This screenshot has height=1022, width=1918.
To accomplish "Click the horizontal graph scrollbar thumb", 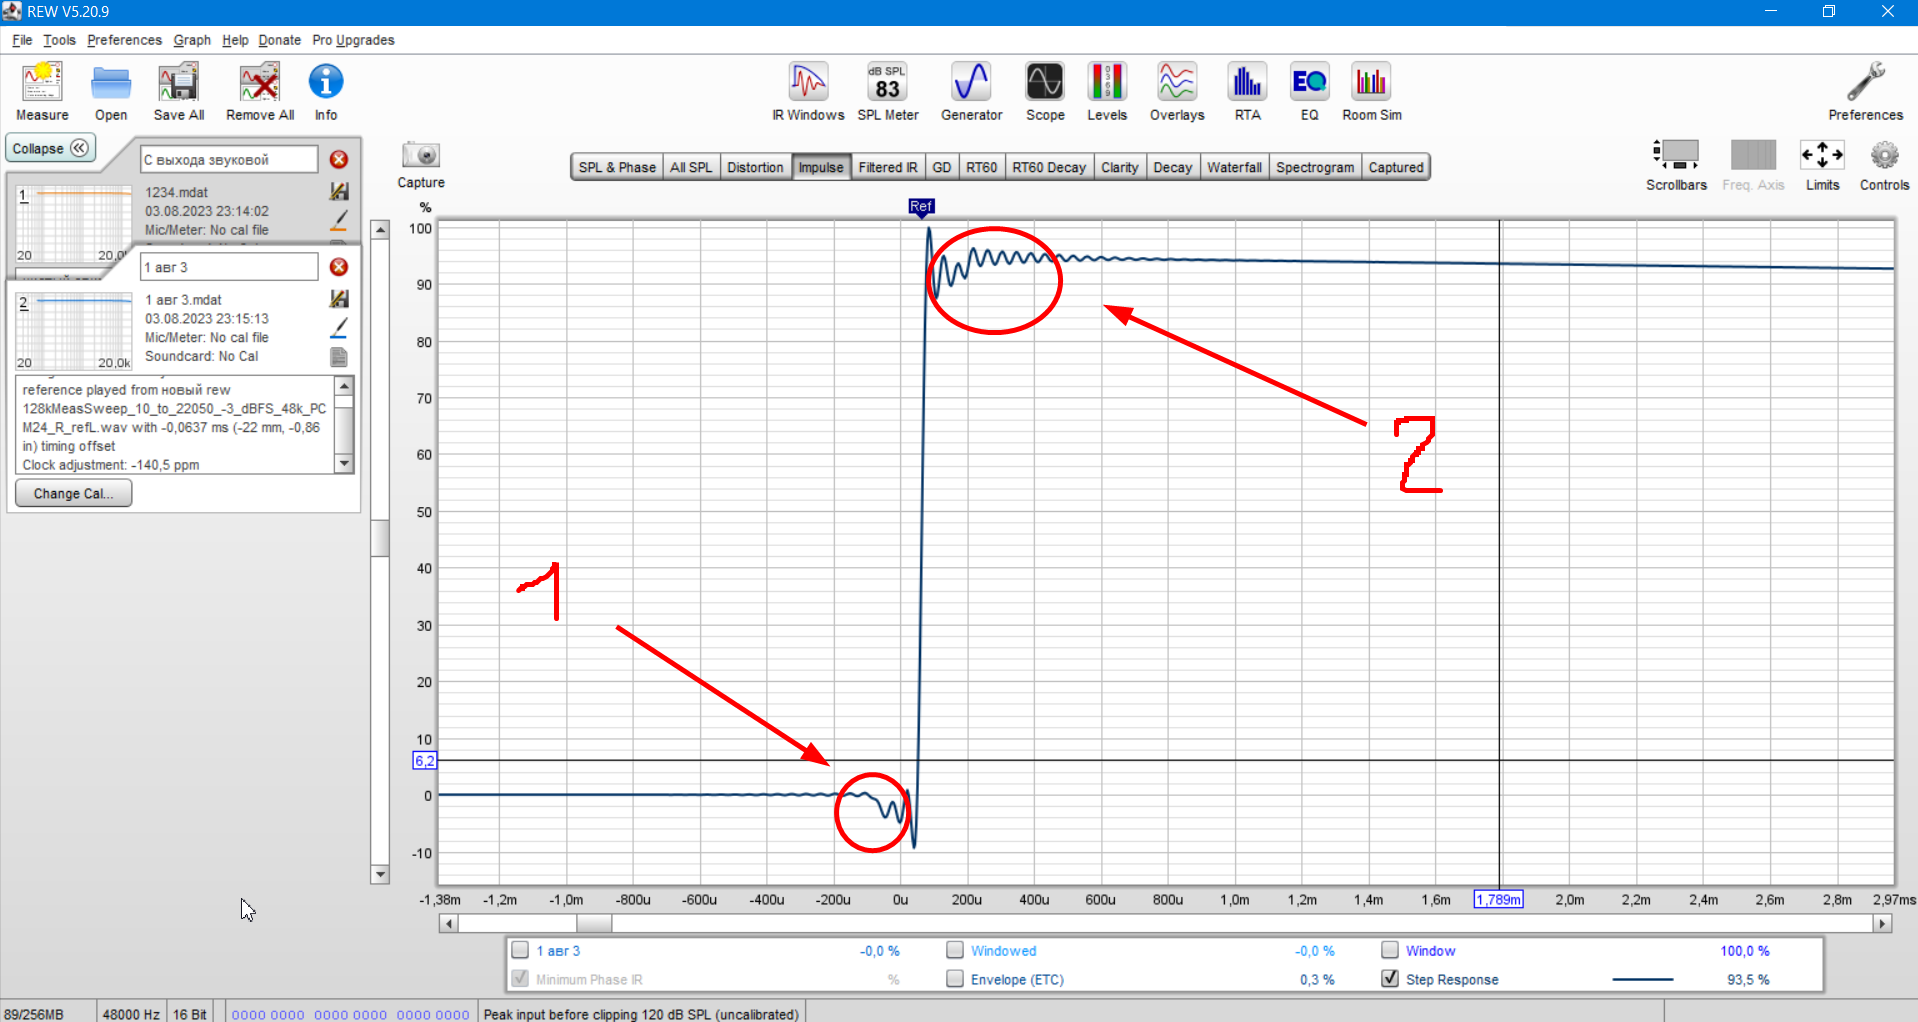I will point(594,924).
